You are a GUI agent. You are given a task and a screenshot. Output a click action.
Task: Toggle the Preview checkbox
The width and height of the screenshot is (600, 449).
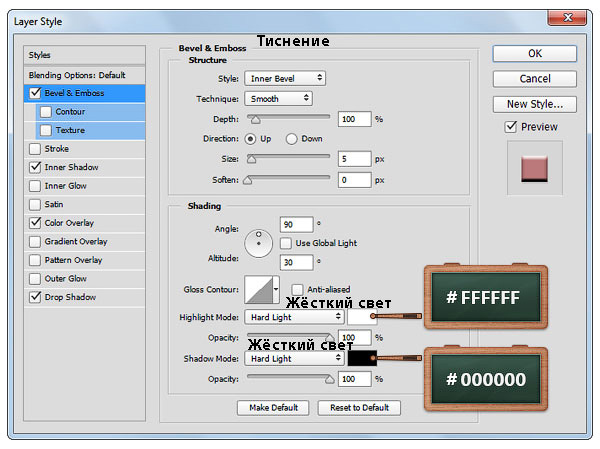tap(511, 127)
